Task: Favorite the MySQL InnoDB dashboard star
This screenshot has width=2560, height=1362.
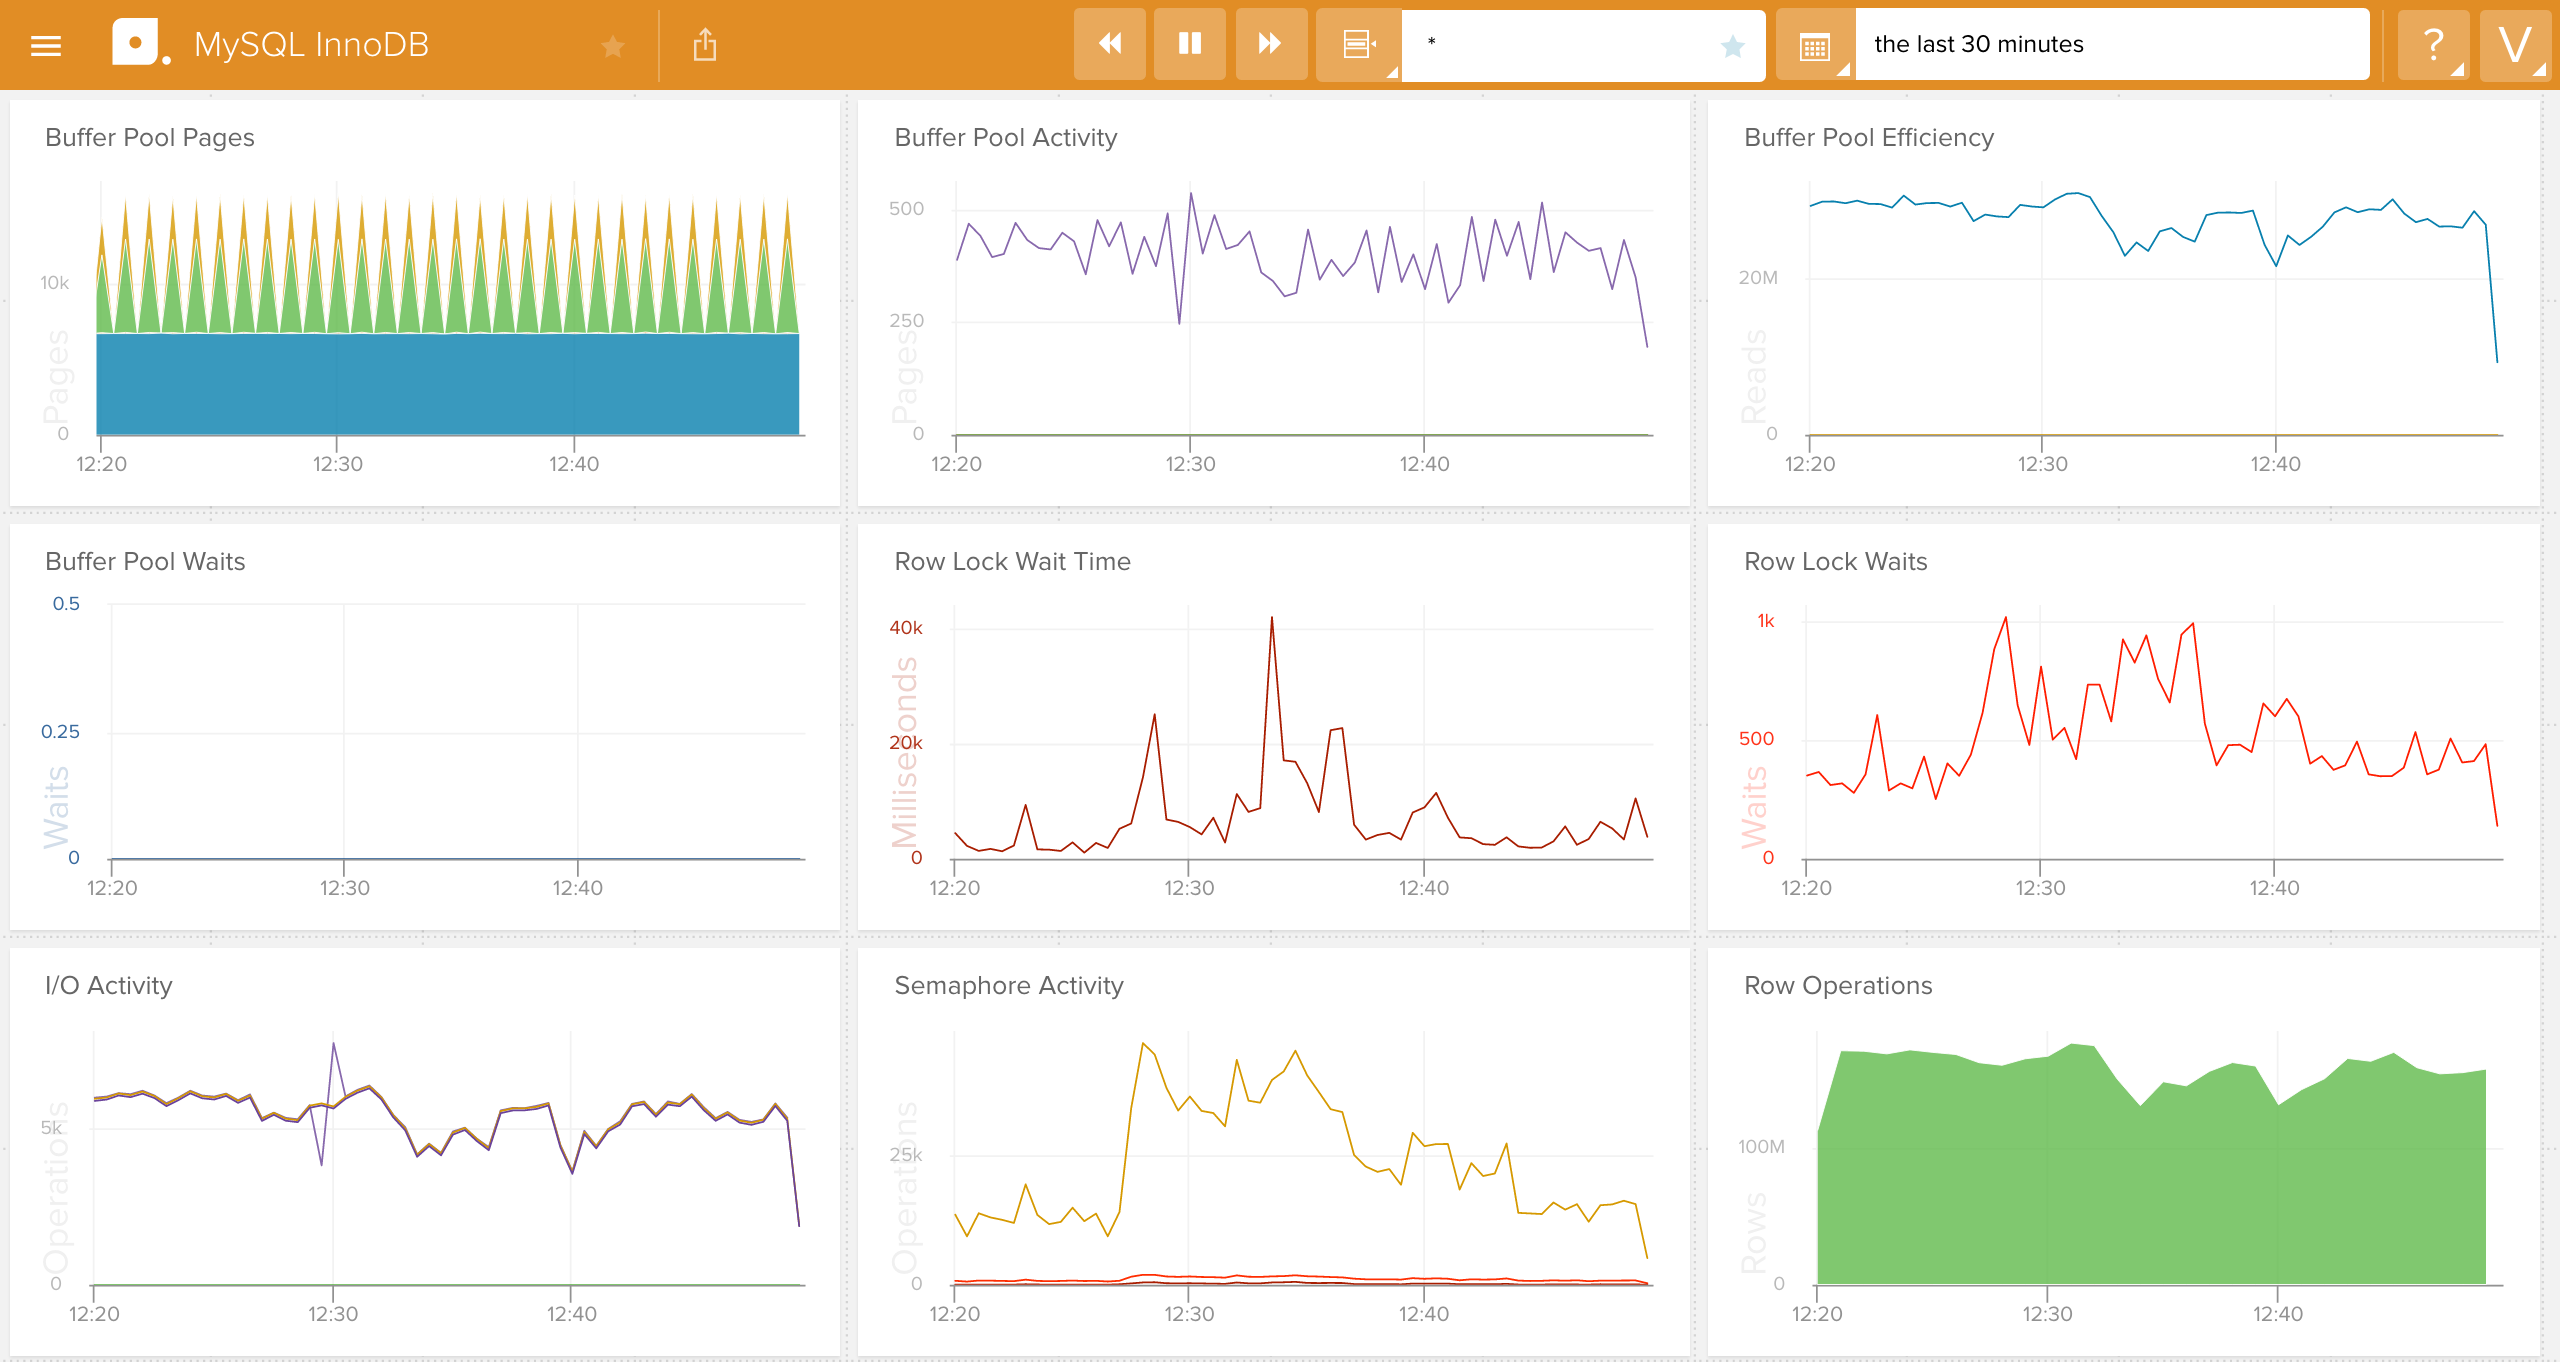Action: pos(613,45)
